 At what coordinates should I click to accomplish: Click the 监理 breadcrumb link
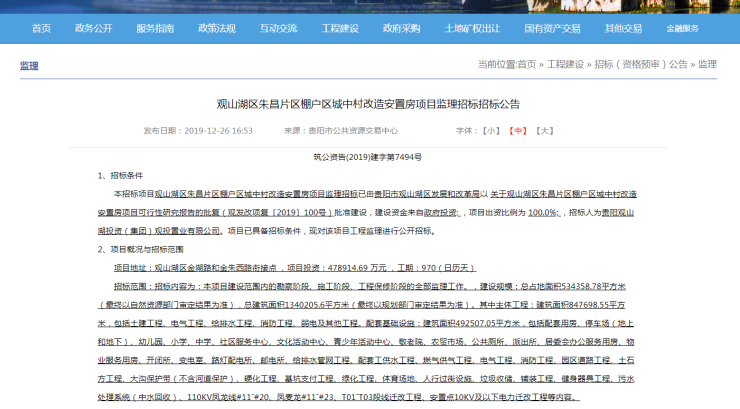tap(707, 64)
